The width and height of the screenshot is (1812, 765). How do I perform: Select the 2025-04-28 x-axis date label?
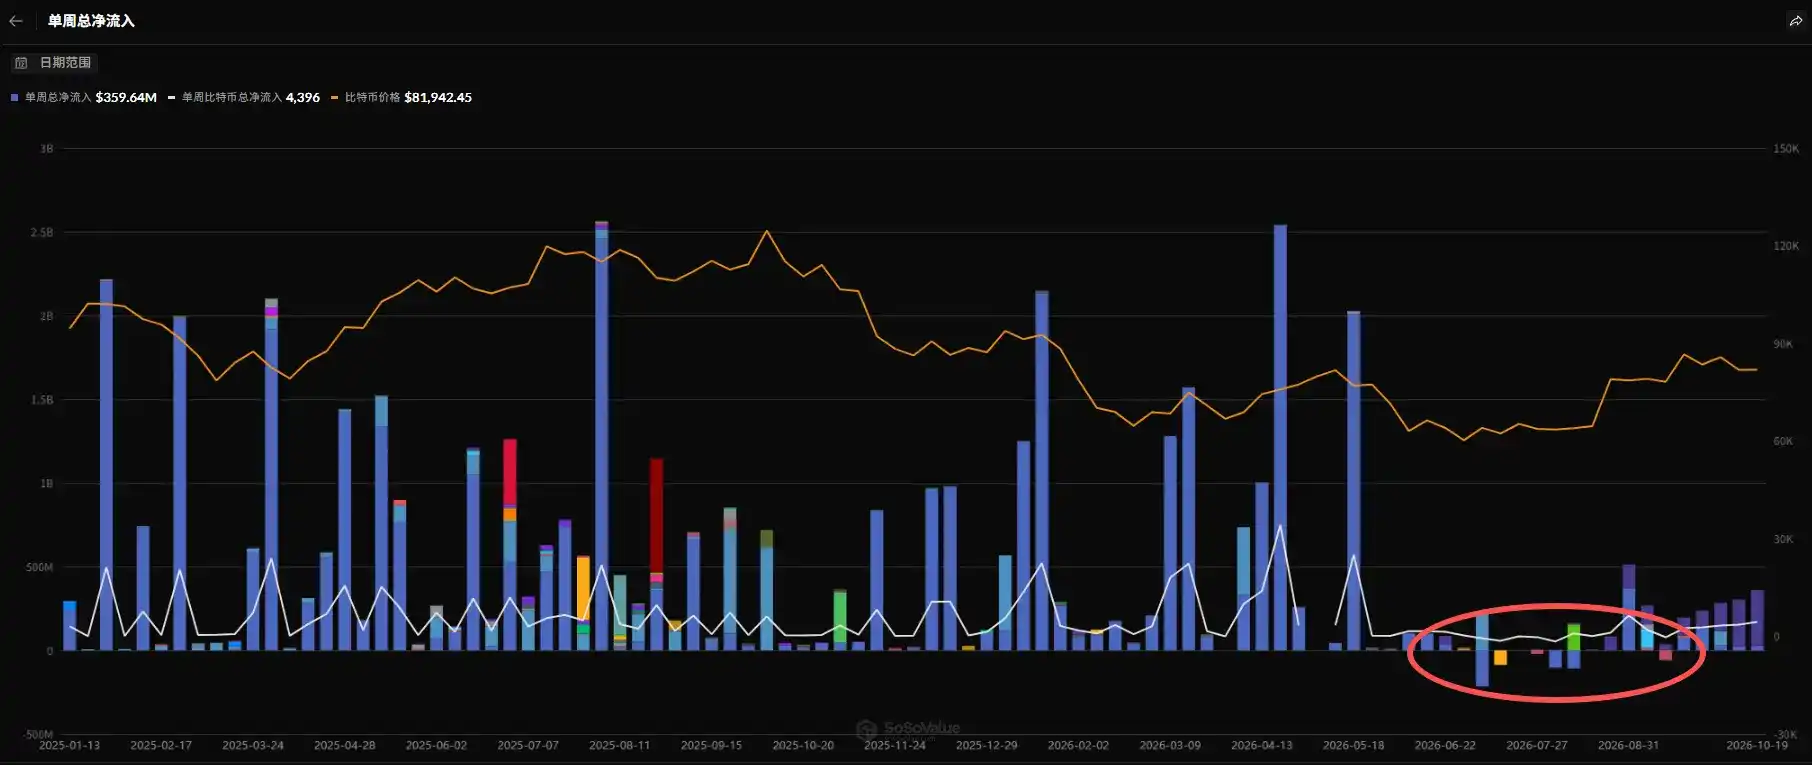[x=345, y=746]
